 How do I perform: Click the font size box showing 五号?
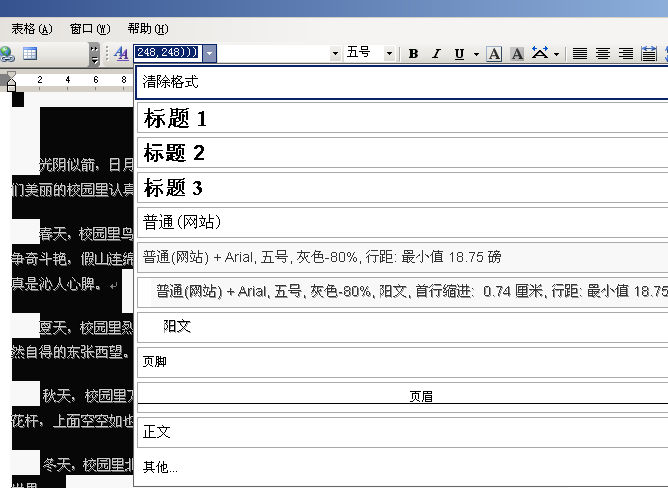pos(364,53)
